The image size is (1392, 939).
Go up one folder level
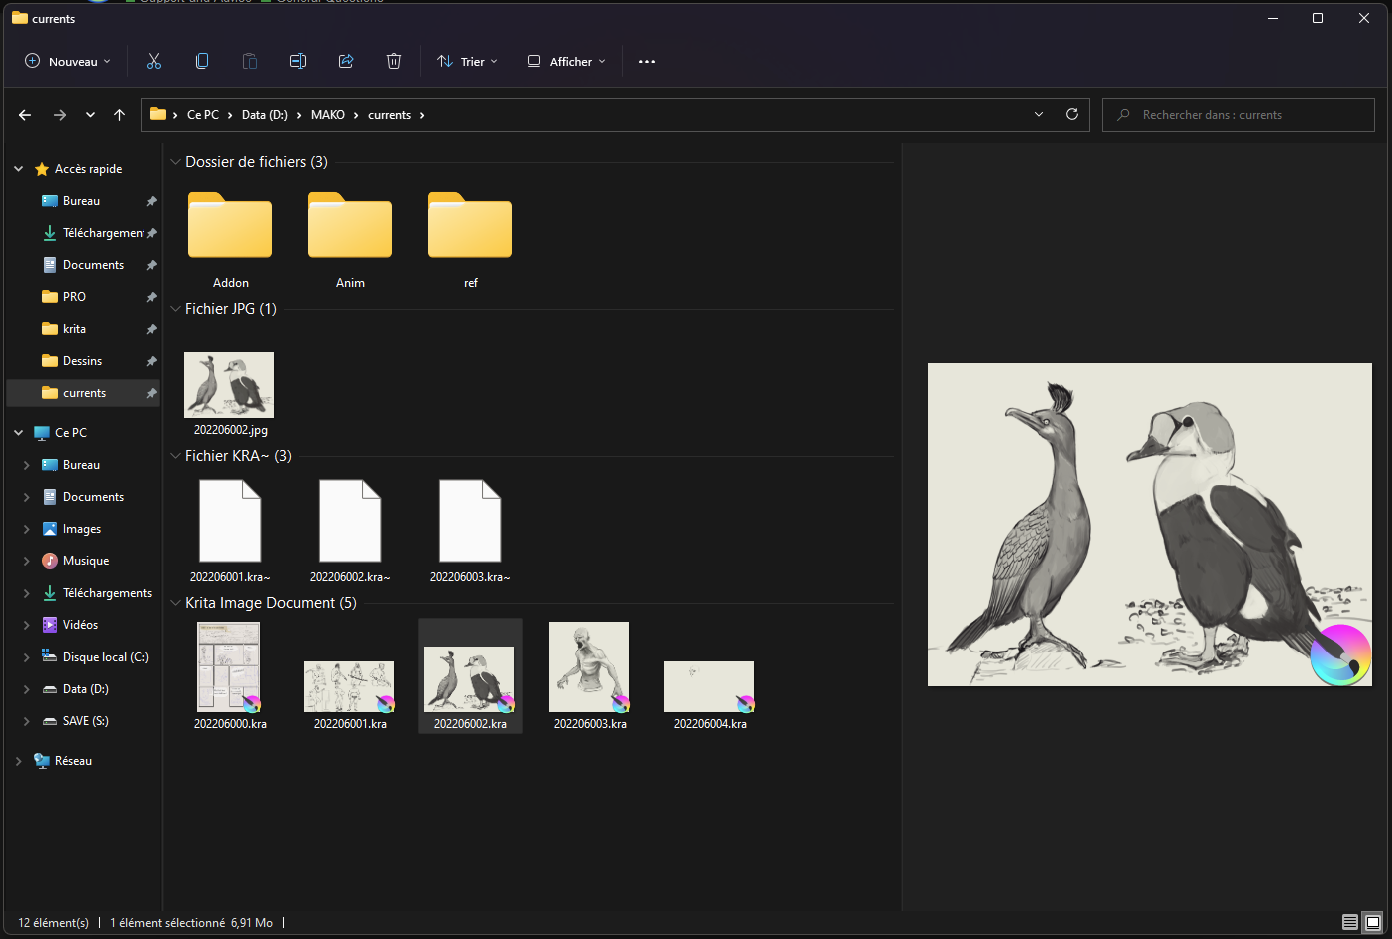pyautogui.click(x=120, y=115)
